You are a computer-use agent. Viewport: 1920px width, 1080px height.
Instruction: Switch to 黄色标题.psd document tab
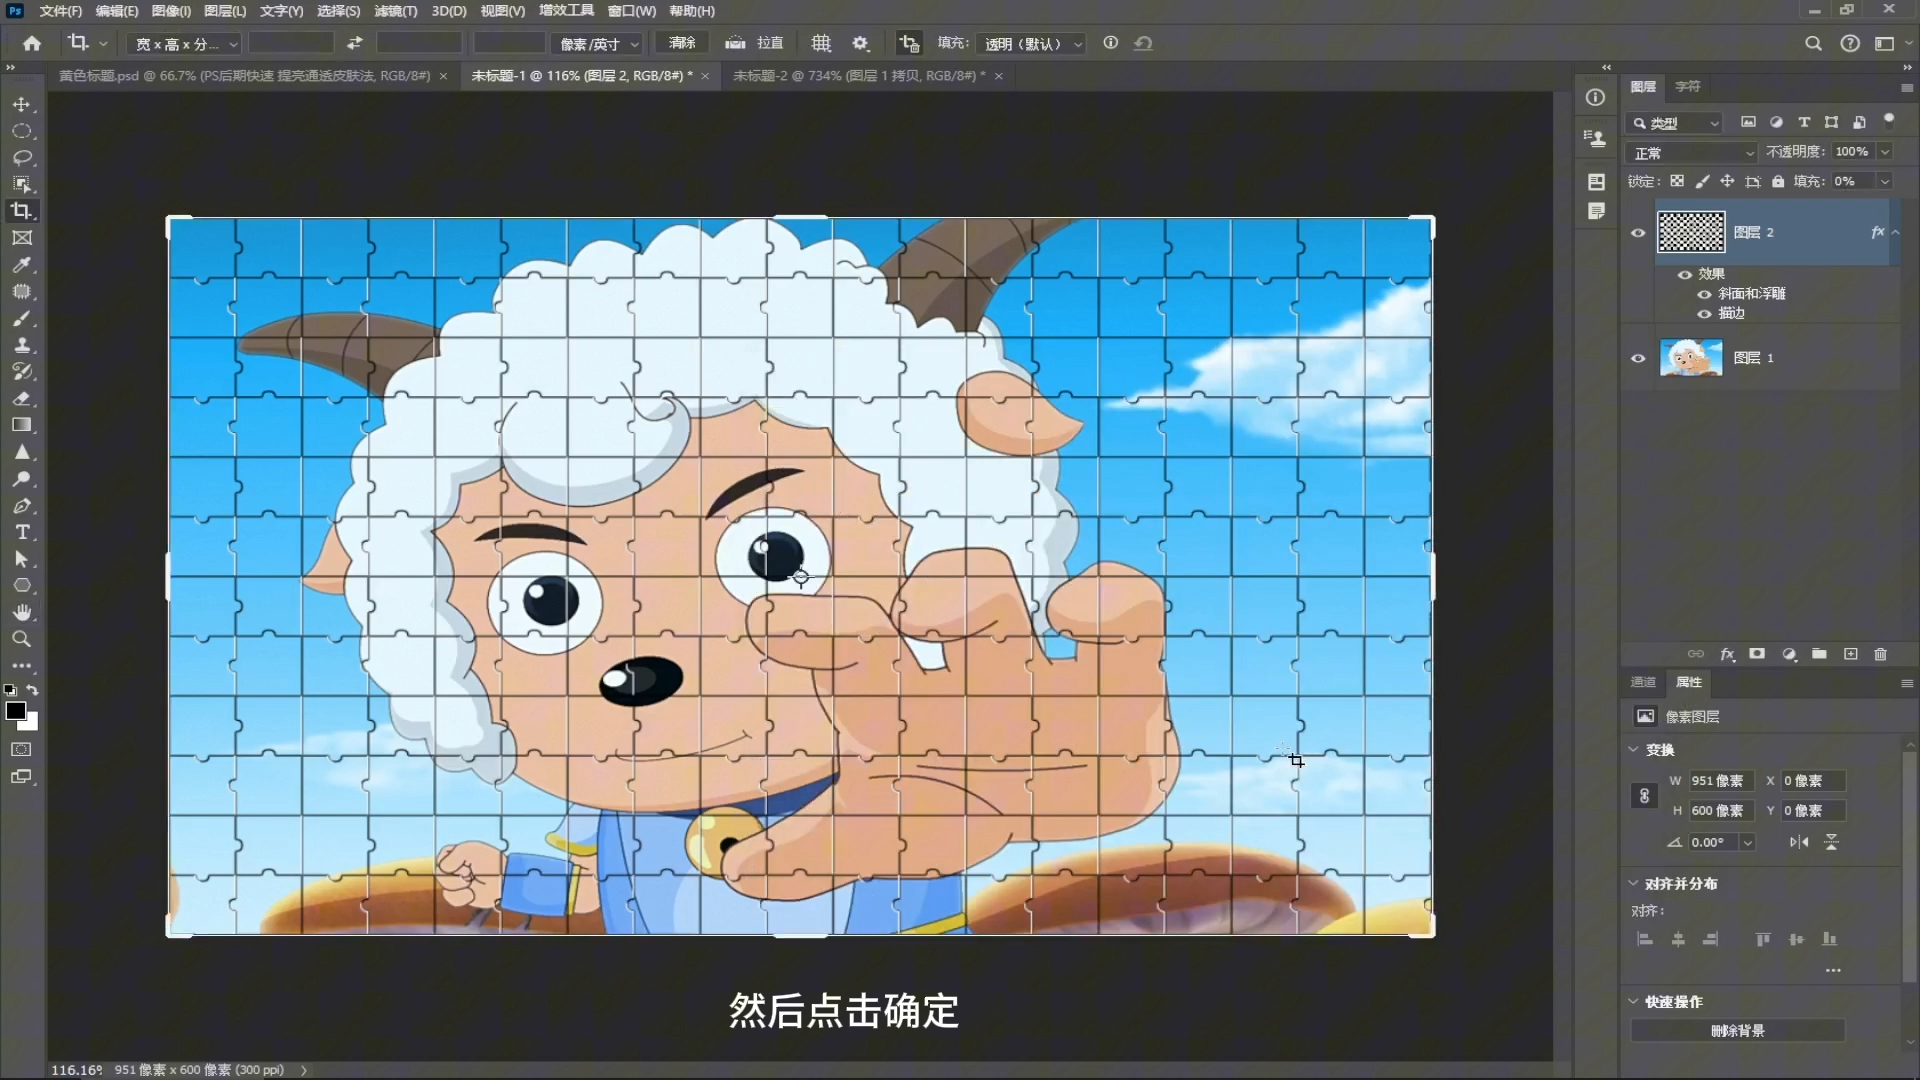tap(244, 76)
